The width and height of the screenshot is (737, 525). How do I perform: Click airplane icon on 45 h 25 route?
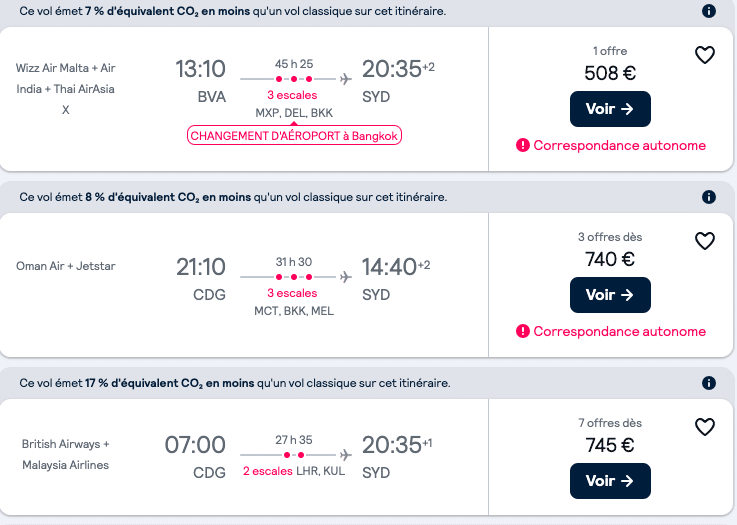(x=346, y=79)
